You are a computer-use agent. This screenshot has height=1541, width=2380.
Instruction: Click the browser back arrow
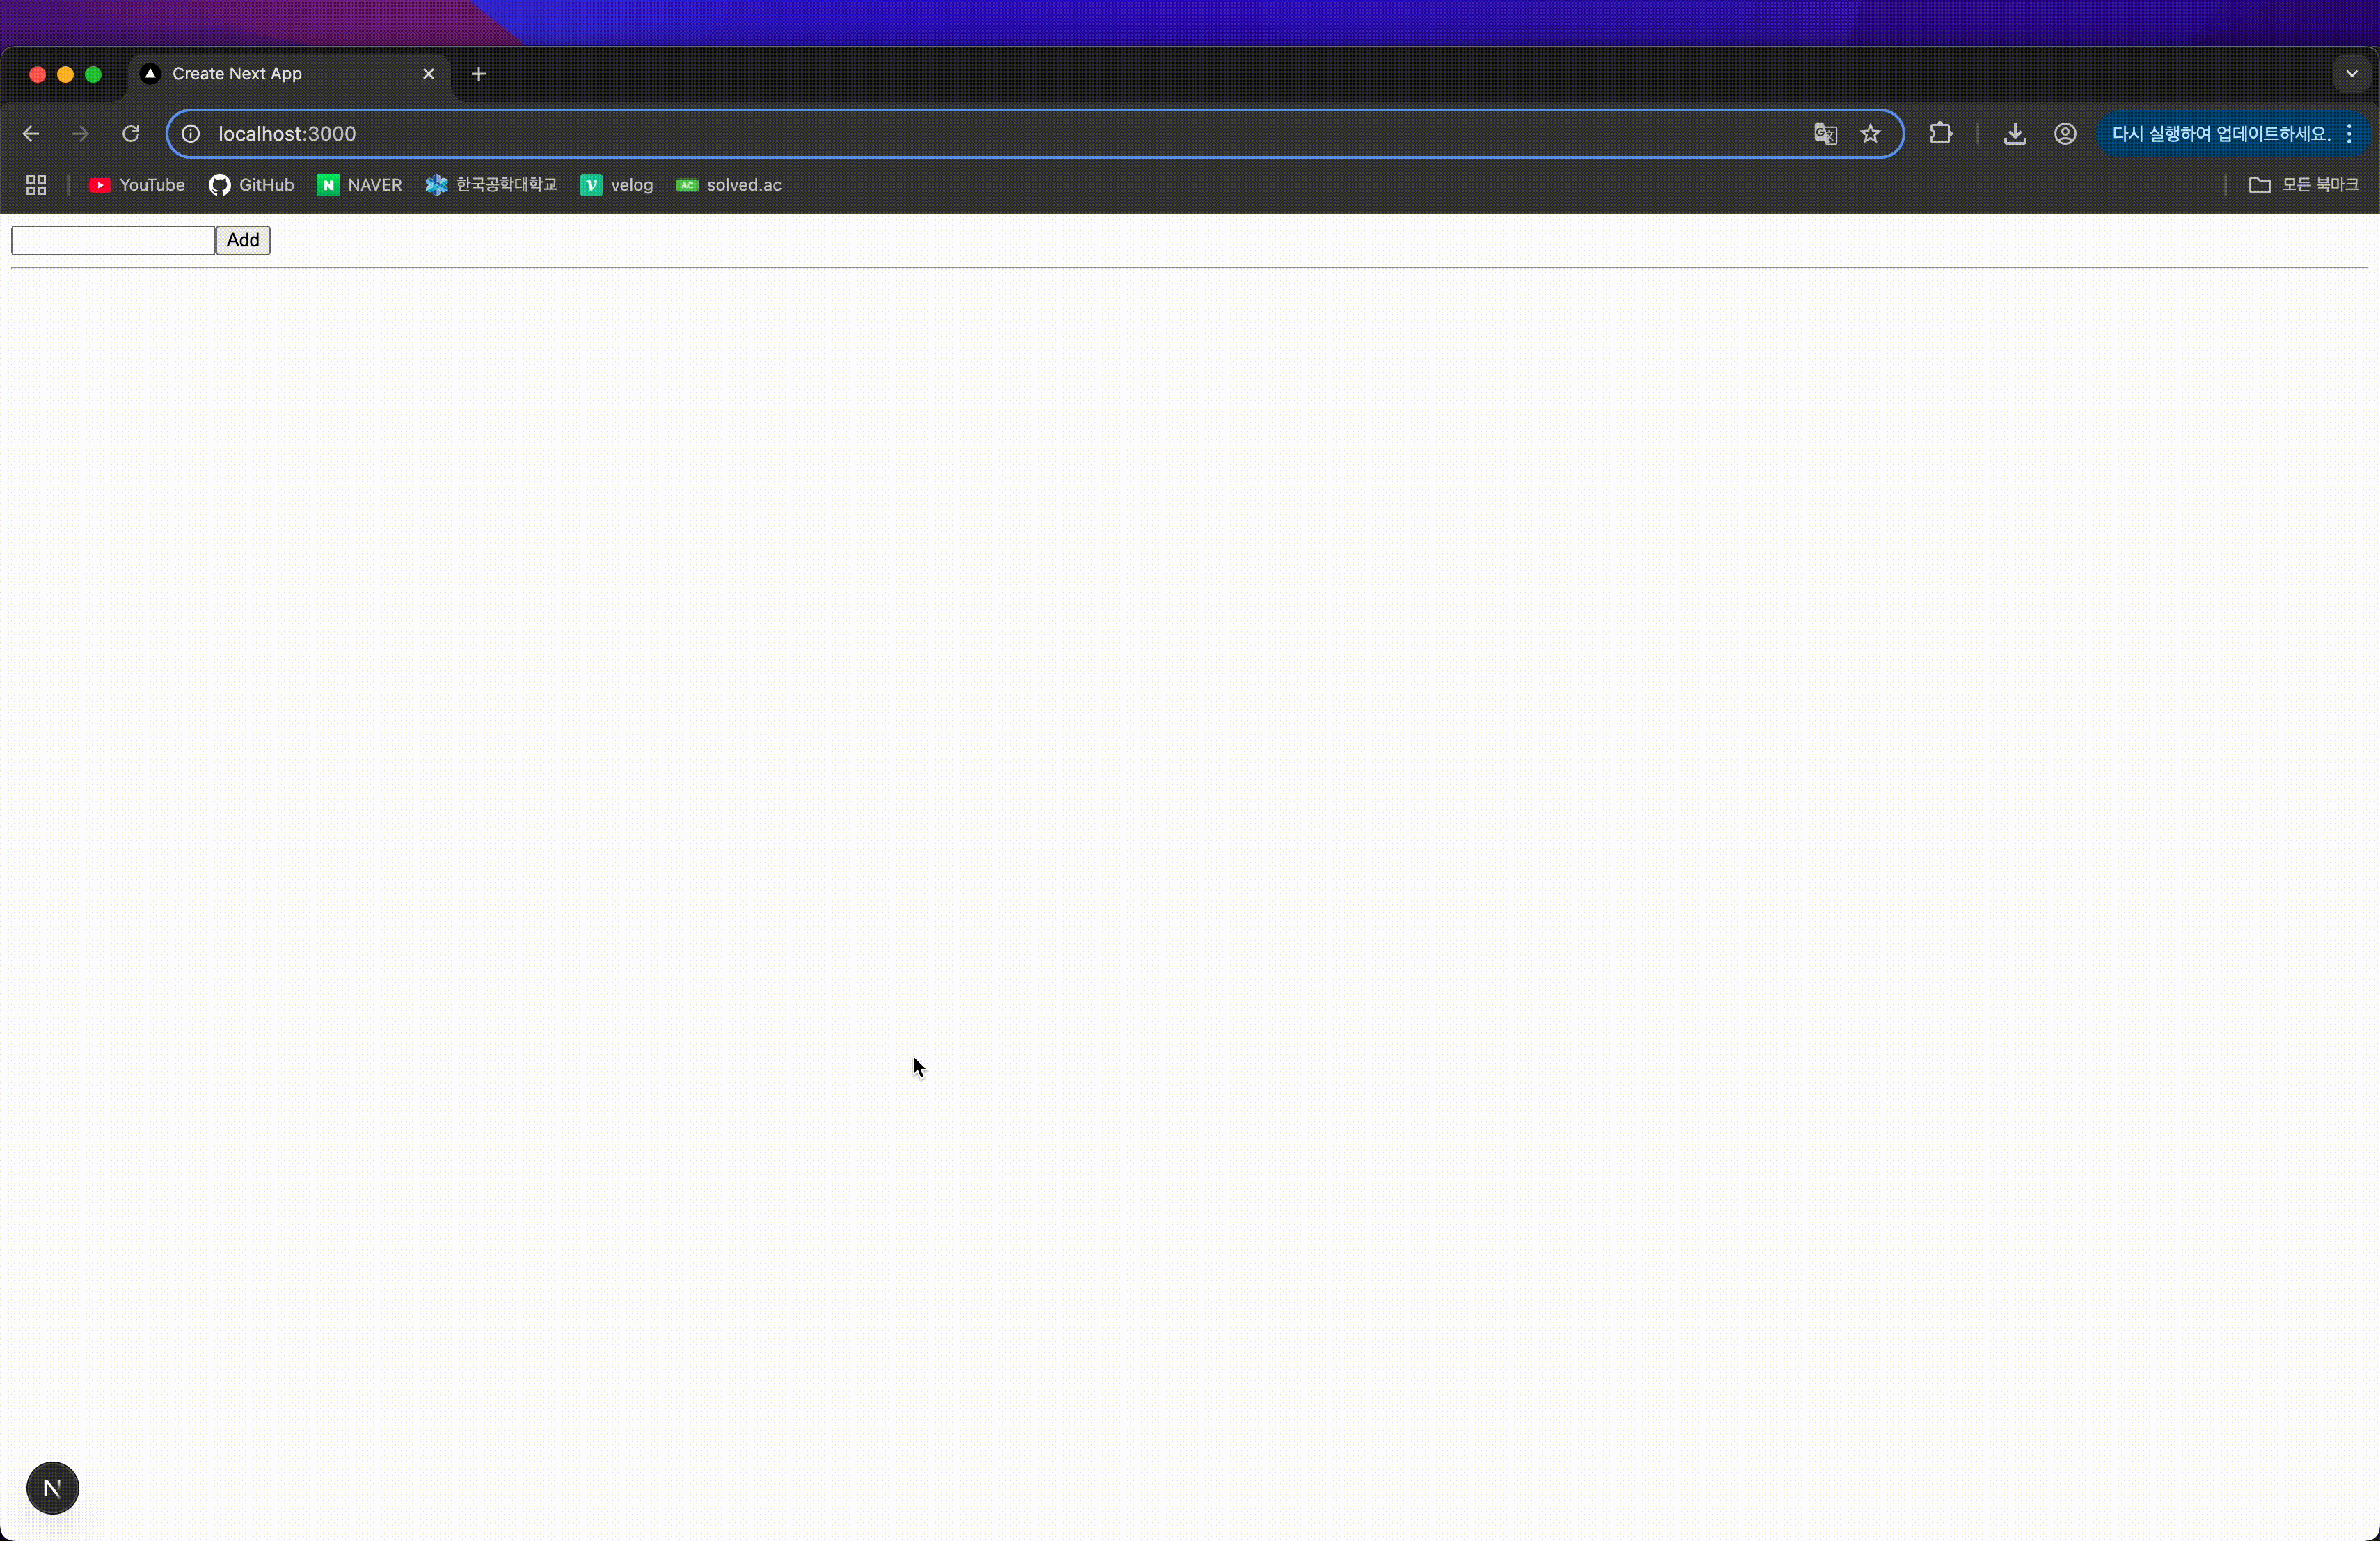click(31, 134)
